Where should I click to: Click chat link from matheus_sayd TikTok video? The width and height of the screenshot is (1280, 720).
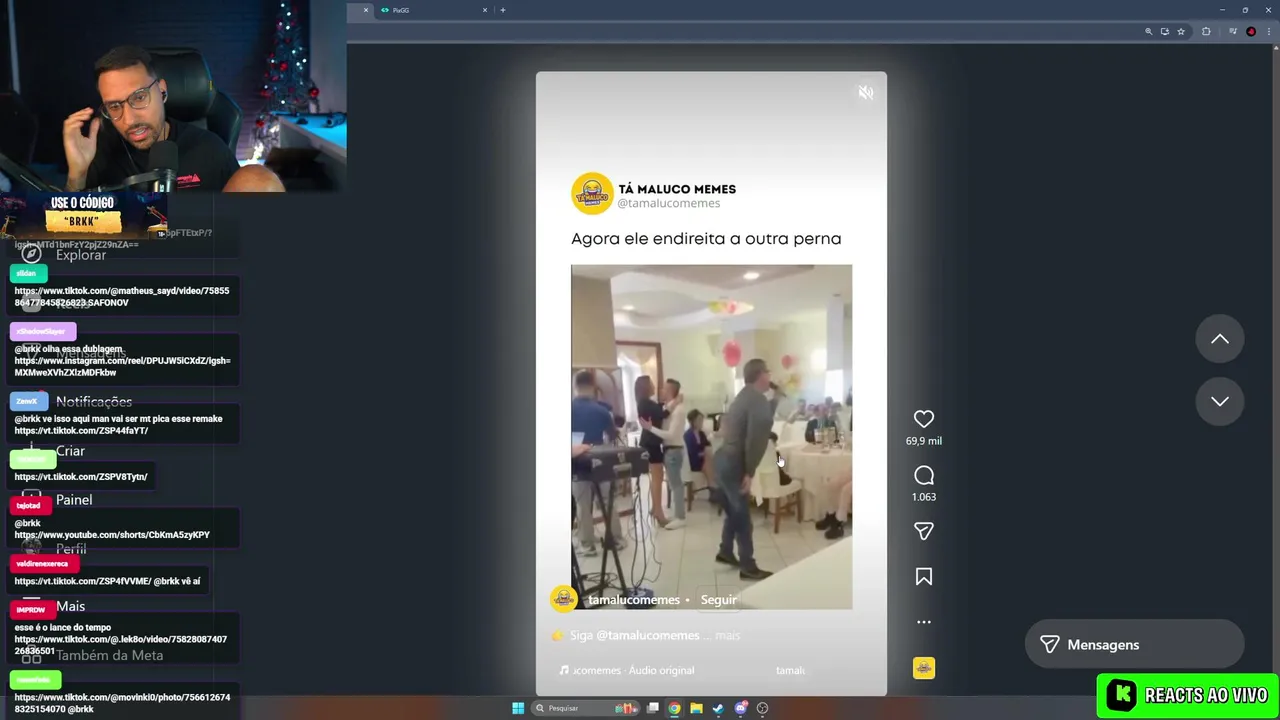click(121, 297)
